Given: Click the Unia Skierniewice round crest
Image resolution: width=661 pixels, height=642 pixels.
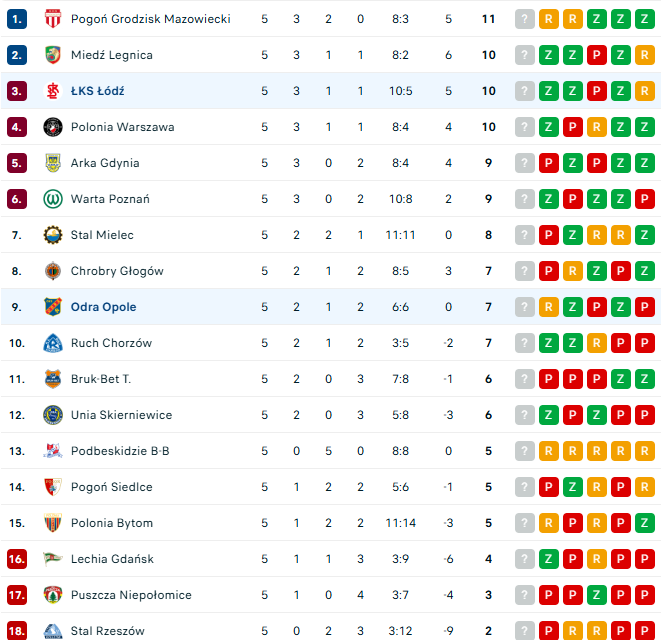Looking at the screenshot, I should point(53,415).
